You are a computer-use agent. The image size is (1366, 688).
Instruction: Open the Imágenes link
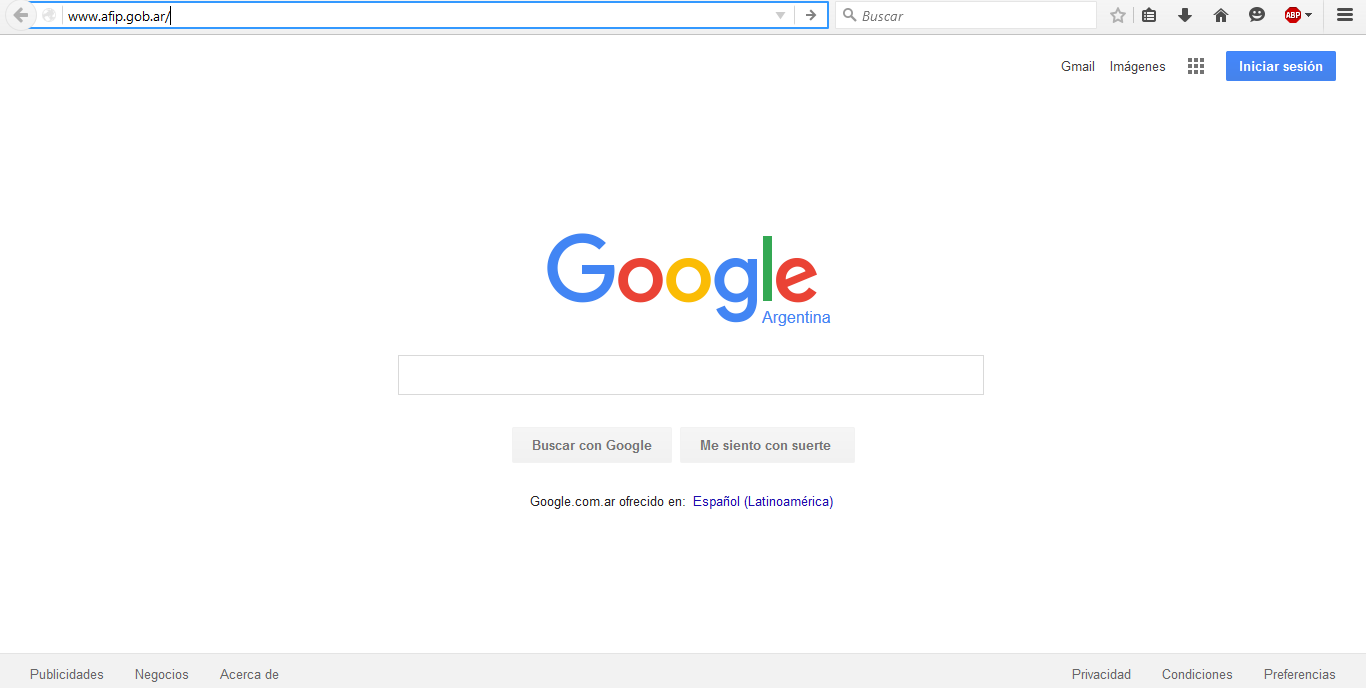click(1137, 66)
